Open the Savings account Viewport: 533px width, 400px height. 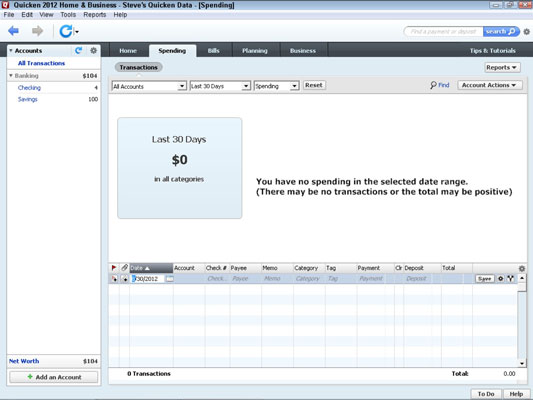point(28,99)
